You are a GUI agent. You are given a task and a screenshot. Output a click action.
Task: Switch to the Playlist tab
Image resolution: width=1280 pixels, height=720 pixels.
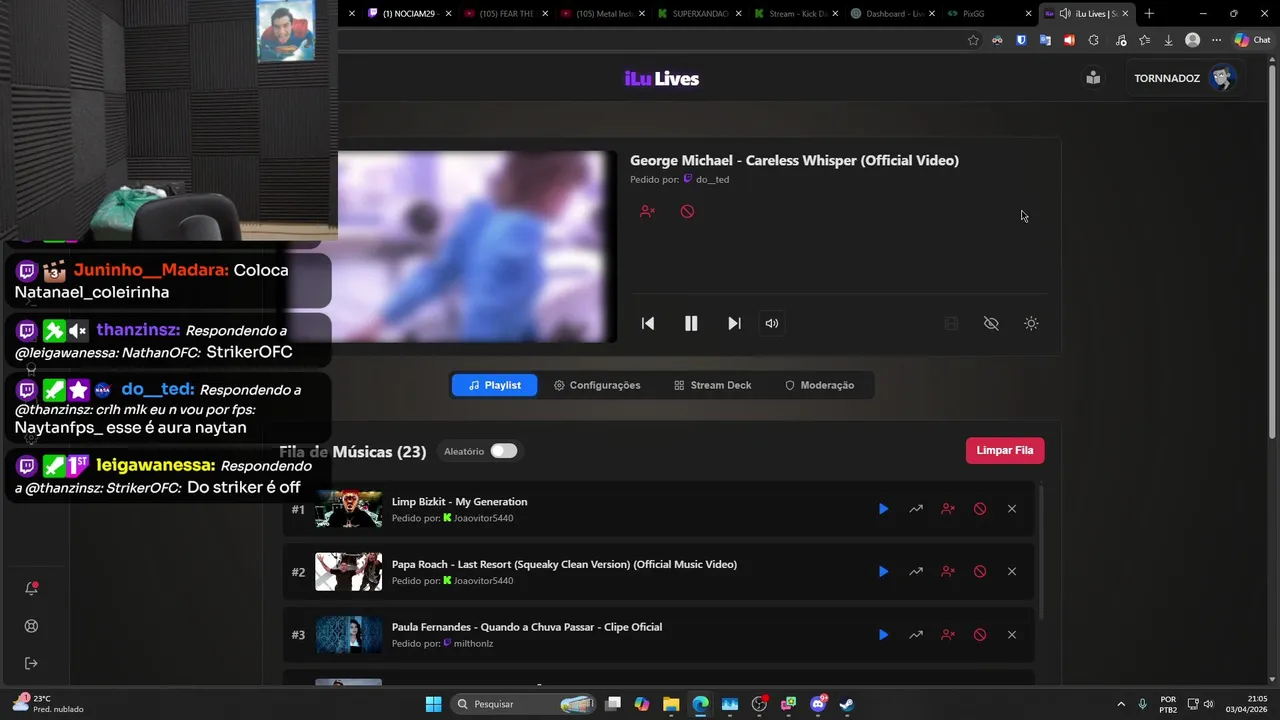(x=494, y=385)
